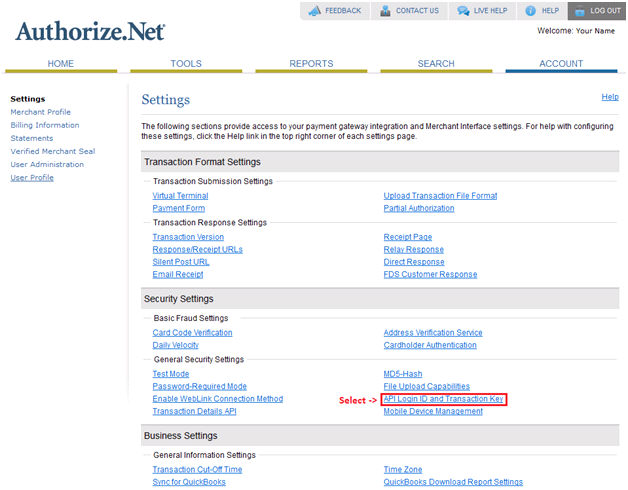Open MD5-Hash settings
This screenshot has height=490, width=628.
pos(403,374)
